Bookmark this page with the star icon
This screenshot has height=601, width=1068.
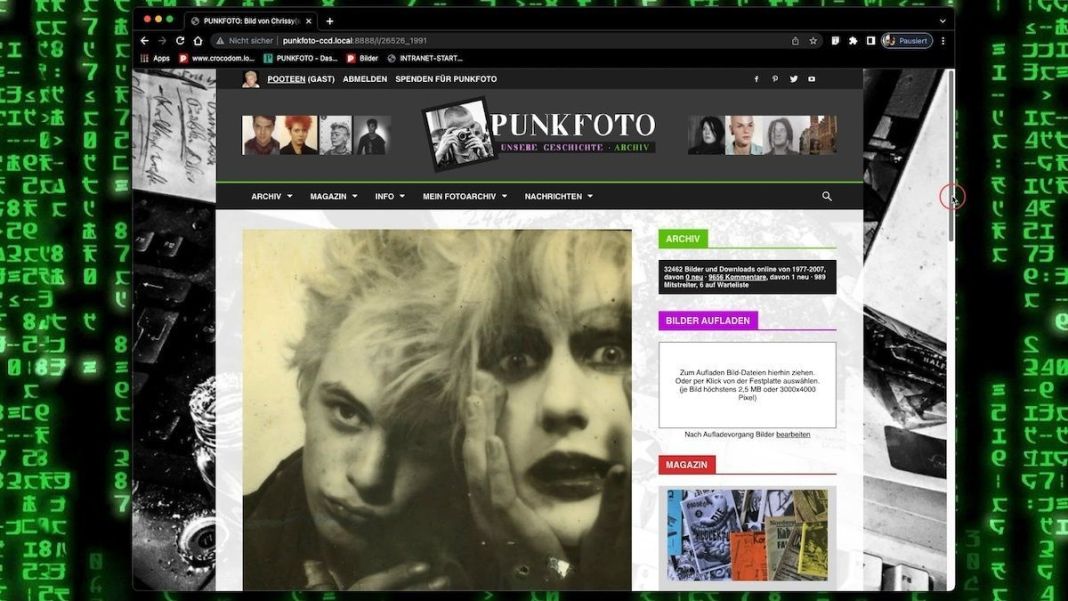point(813,41)
